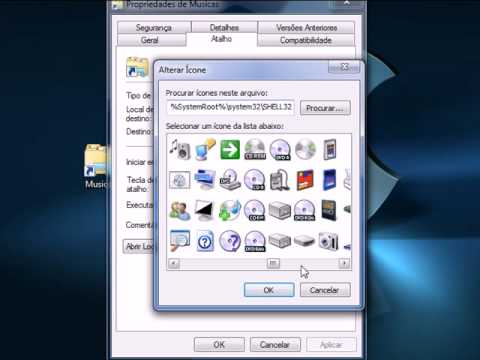
Task: Close the Alterar Ícone dialog
Action: tap(344, 67)
